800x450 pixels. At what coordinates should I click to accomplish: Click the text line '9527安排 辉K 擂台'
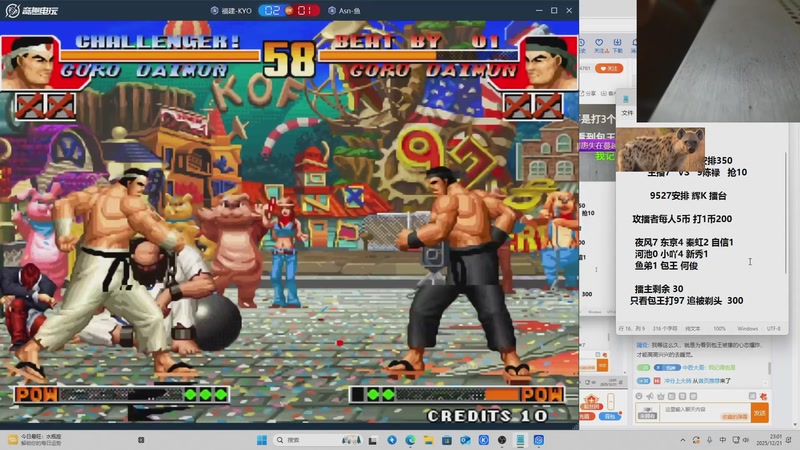tap(688, 195)
